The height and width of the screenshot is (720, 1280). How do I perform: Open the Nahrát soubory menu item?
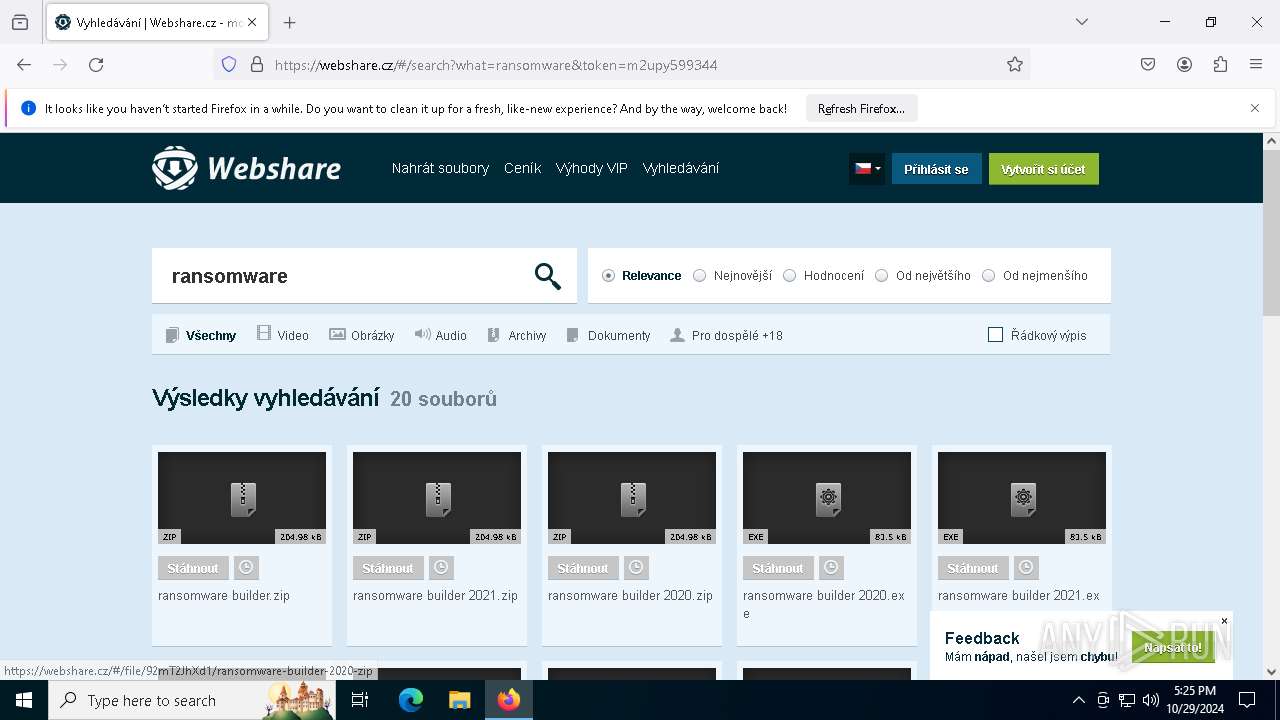click(440, 168)
